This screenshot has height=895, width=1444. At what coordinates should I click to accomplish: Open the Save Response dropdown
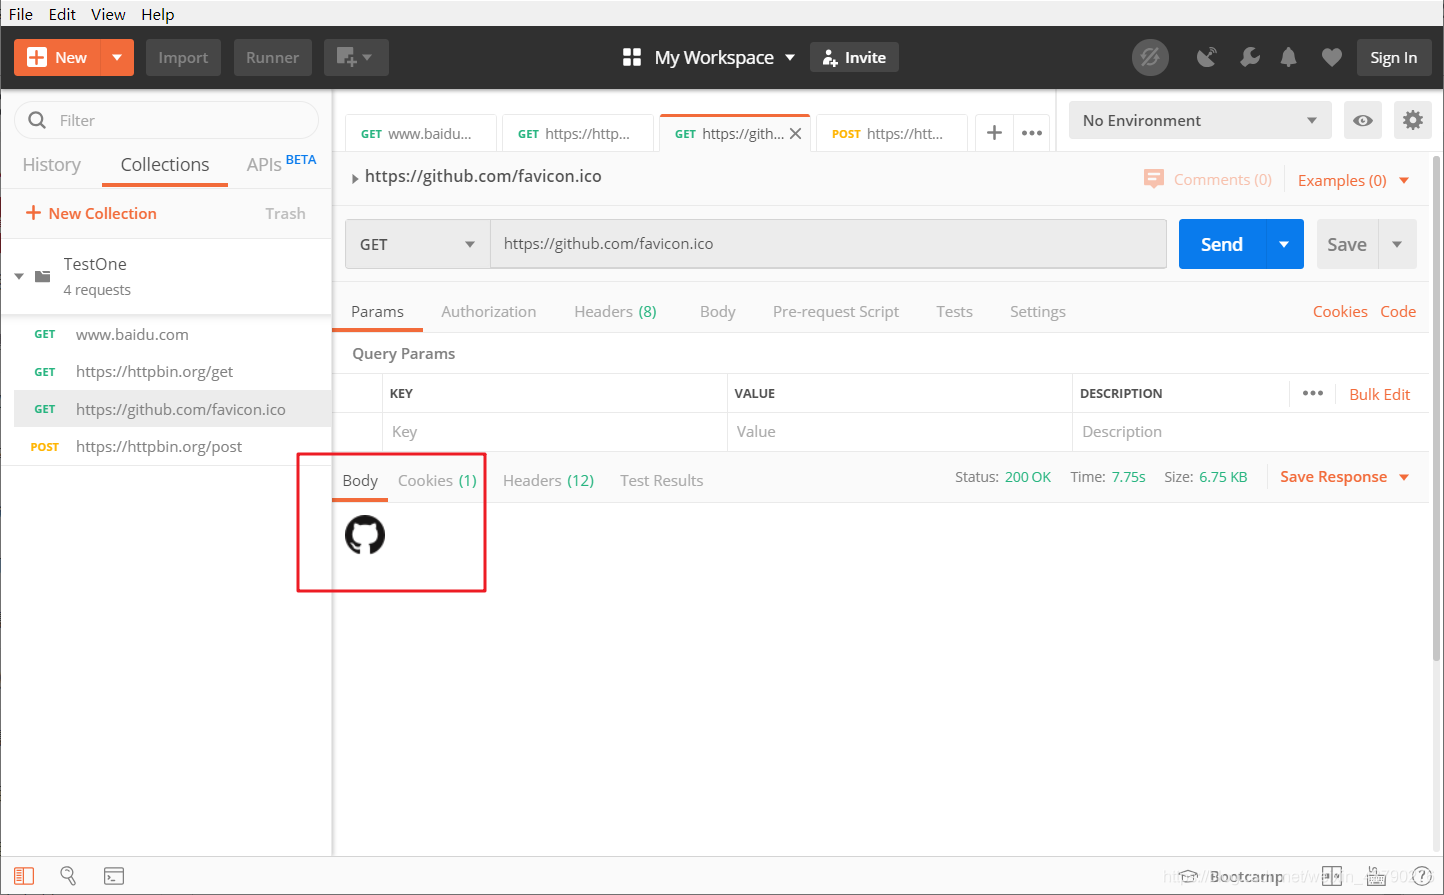pyautogui.click(x=1345, y=477)
